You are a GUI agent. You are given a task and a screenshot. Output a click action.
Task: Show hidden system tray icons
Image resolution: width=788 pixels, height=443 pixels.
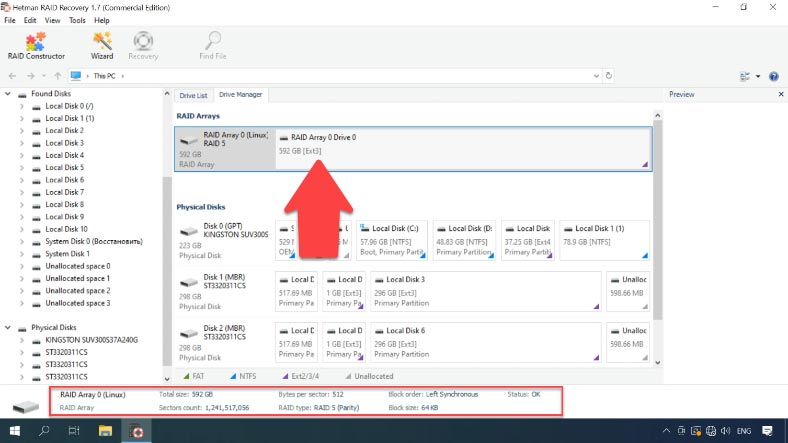click(666, 431)
